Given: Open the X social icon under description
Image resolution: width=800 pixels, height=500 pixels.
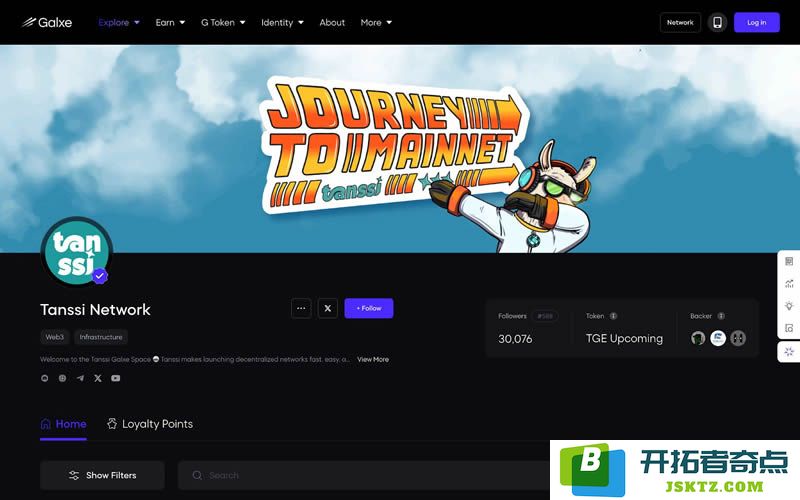Looking at the screenshot, I should [98, 378].
